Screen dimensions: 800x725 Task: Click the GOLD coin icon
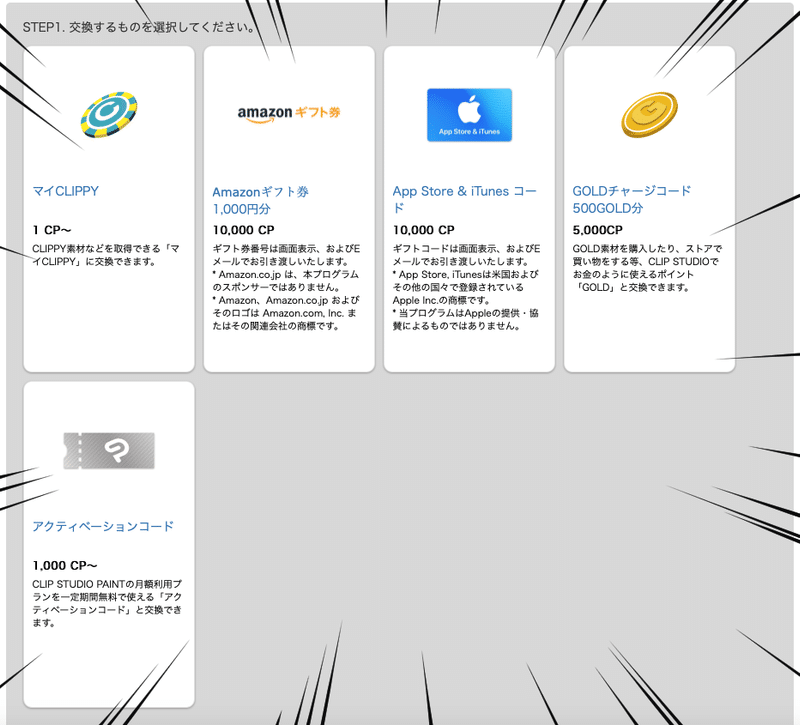[649, 115]
